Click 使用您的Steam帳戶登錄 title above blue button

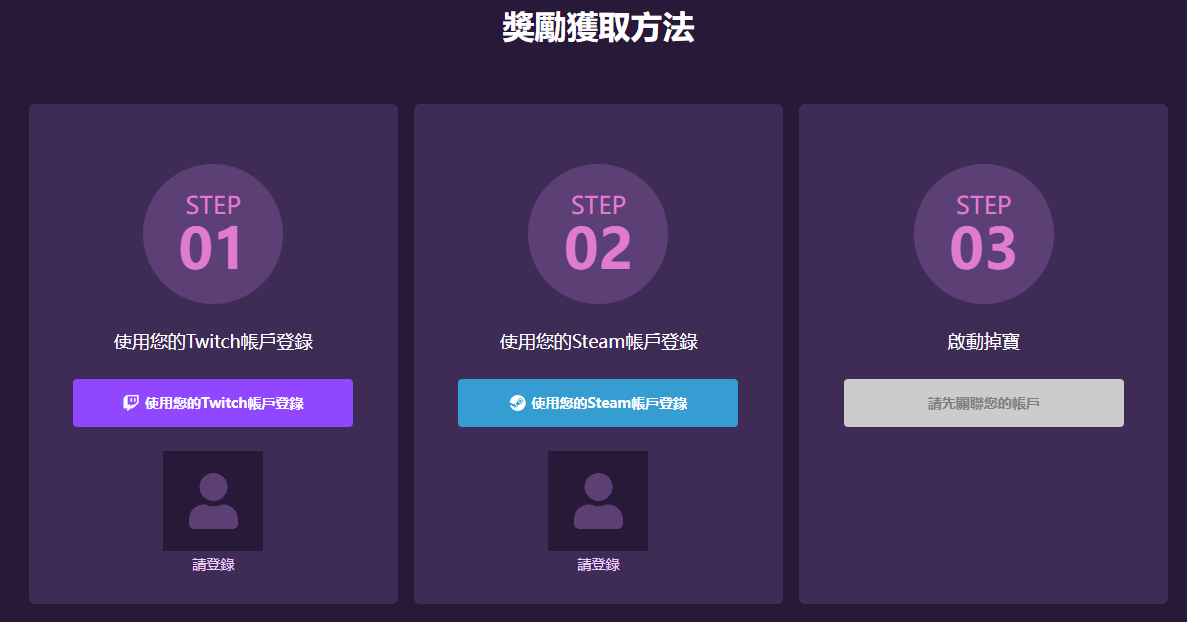coord(598,342)
